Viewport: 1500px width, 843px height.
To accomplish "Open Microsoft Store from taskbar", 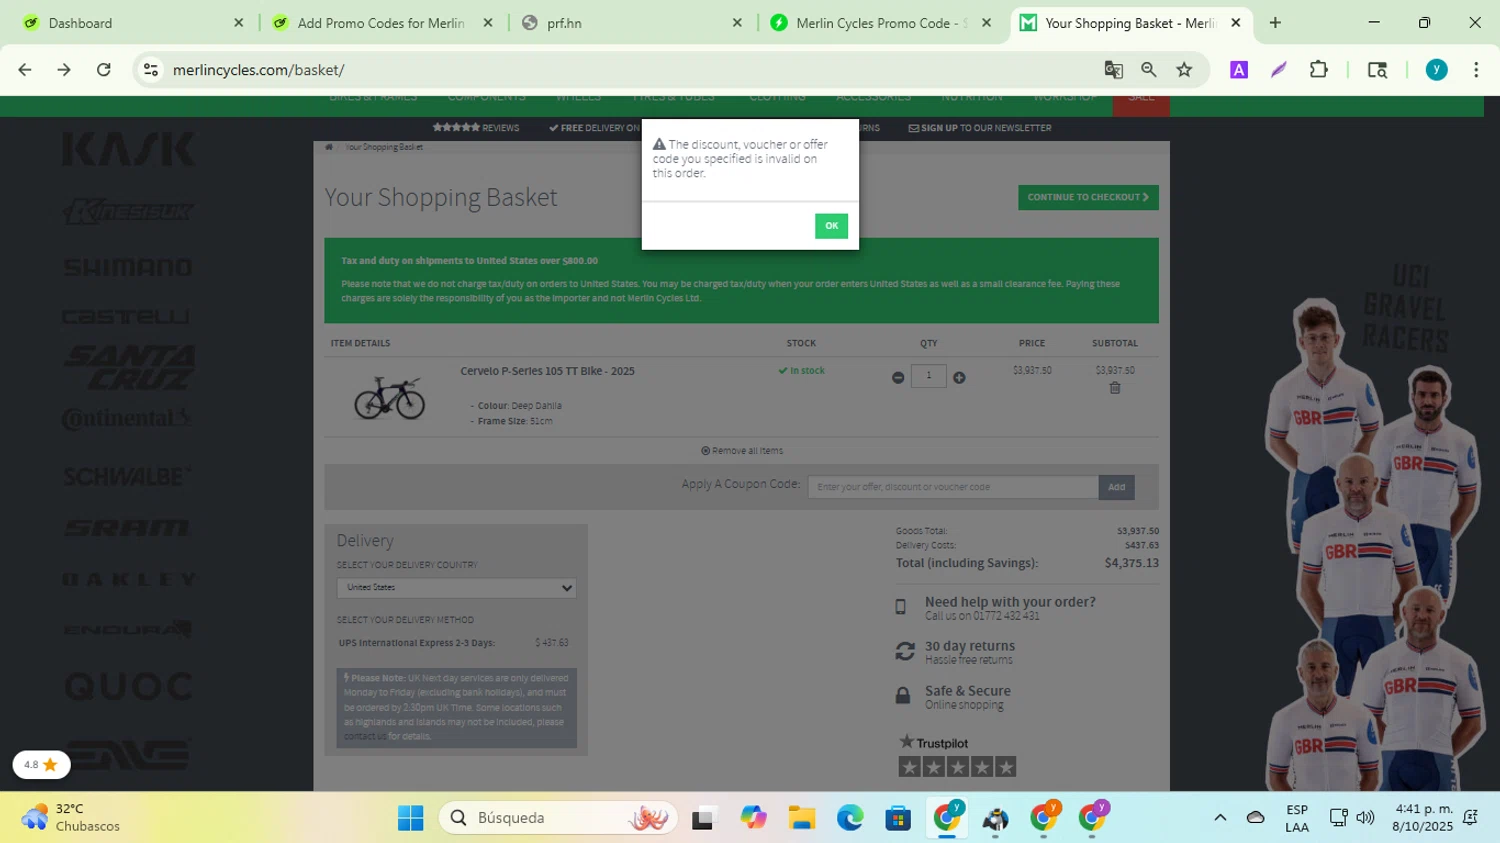I will click(x=898, y=819).
